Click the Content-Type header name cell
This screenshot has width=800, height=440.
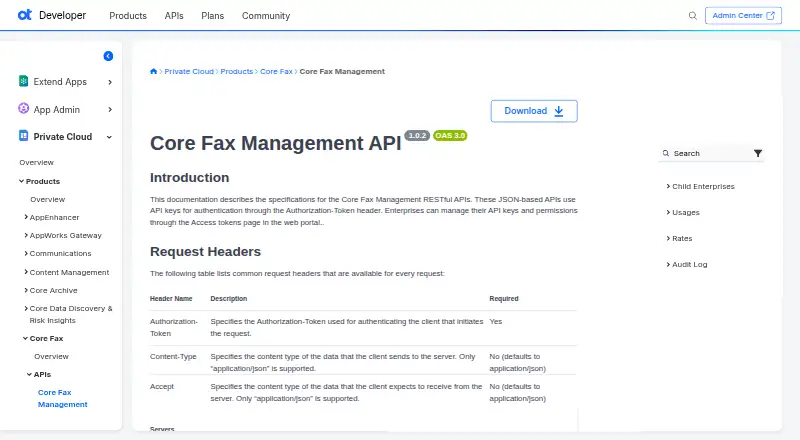point(173,356)
